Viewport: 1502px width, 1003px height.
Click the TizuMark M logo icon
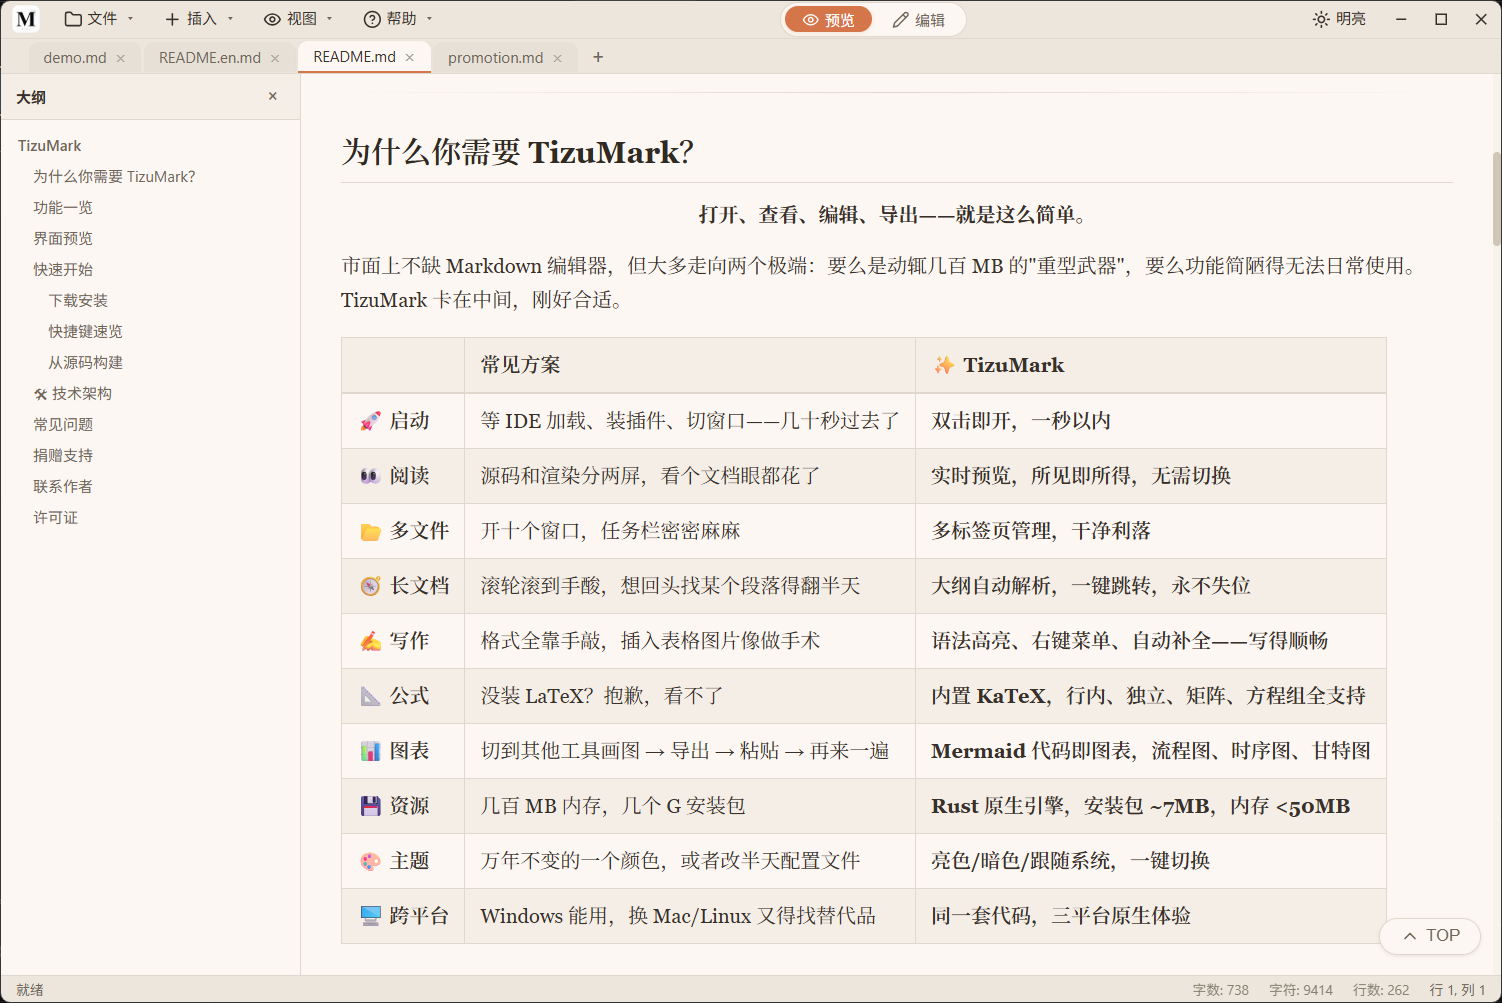[26, 19]
